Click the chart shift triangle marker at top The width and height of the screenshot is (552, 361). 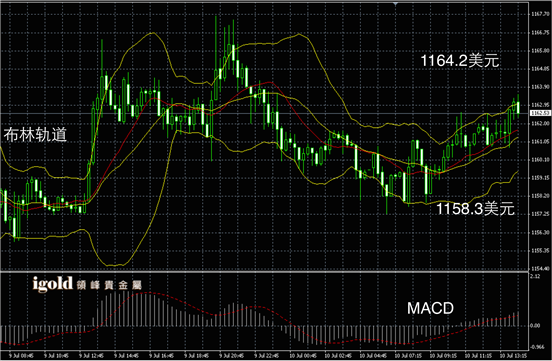tap(396, 4)
